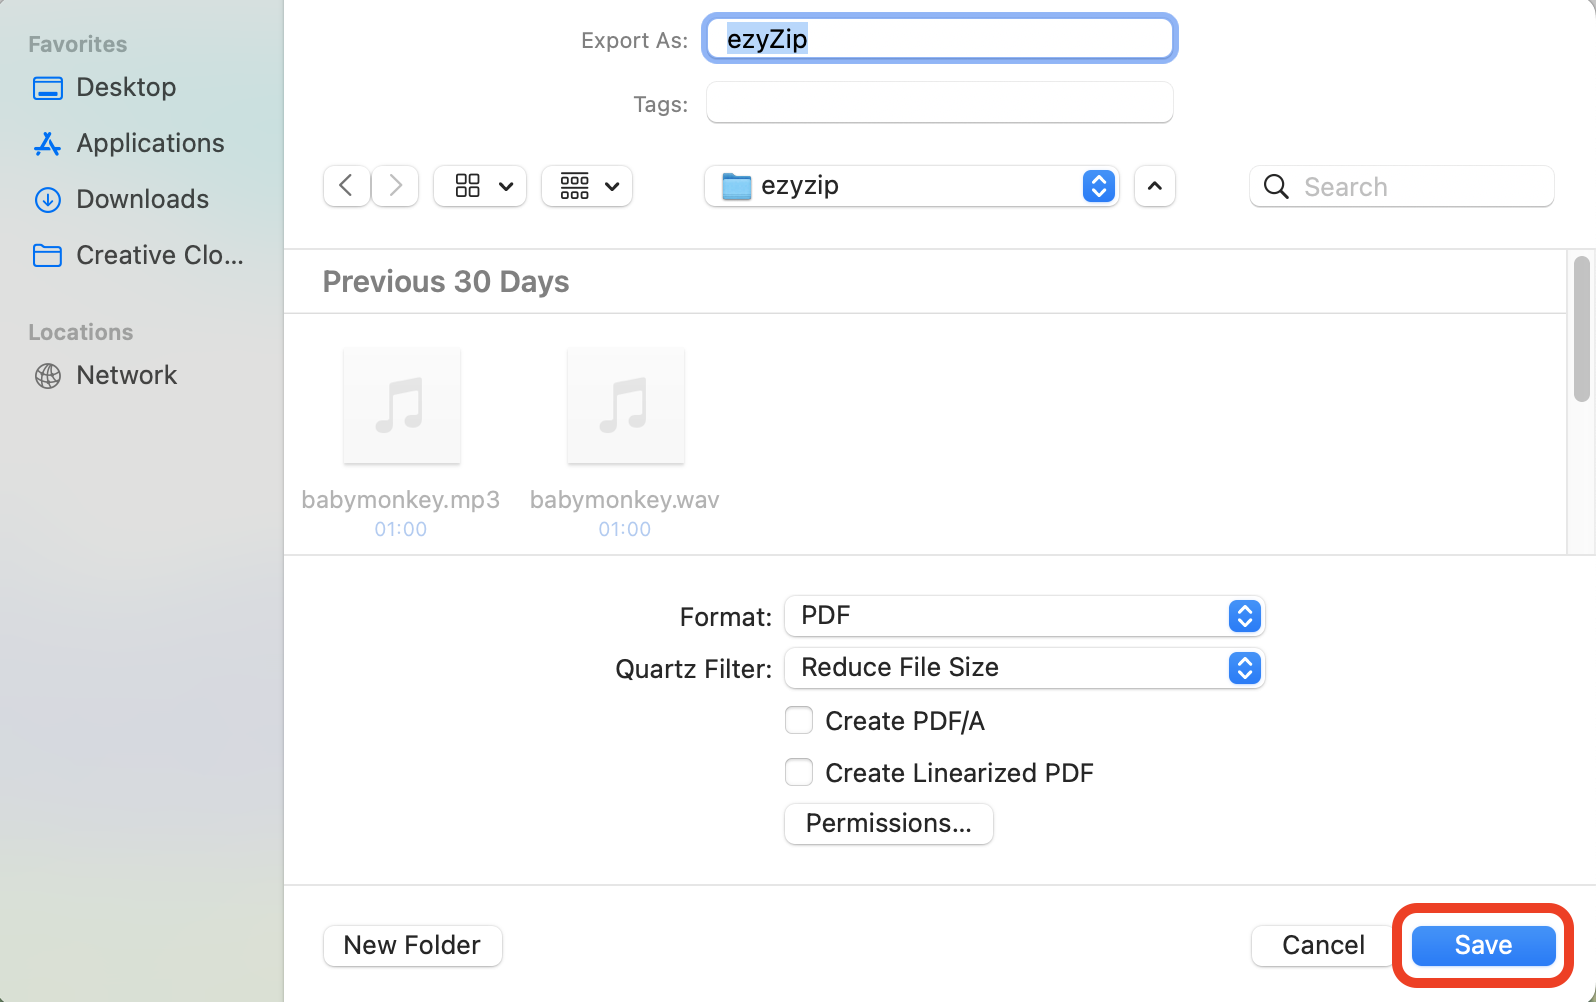Open the Desktop location in Favorites sidebar
The width and height of the screenshot is (1596, 1002).
pos(126,87)
